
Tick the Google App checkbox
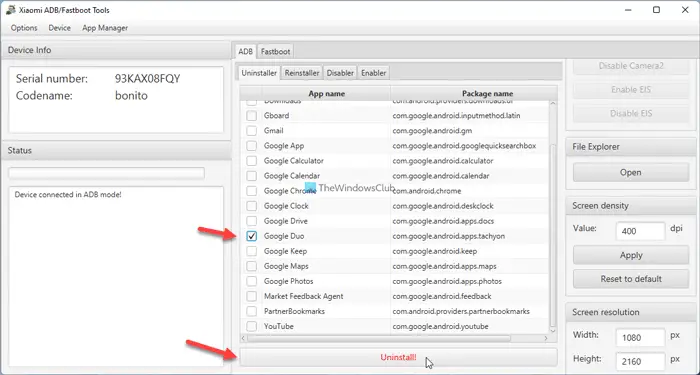252,146
